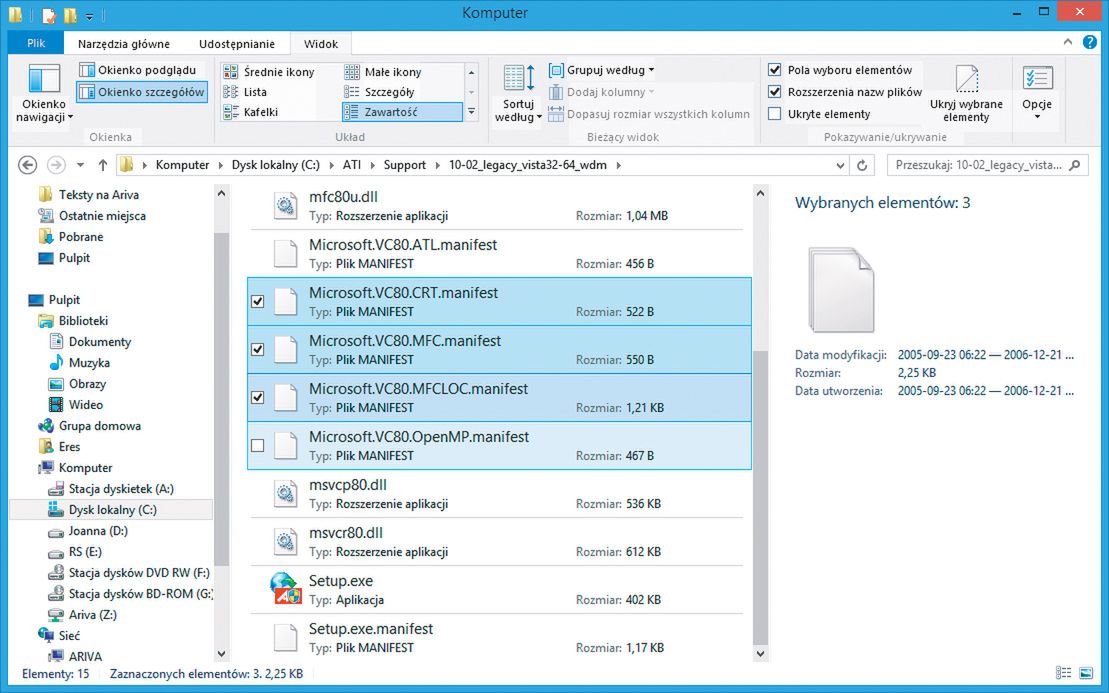Toggle Rozszerzenia nazw plików checkbox
1109x693 pixels.
(x=775, y=92)
